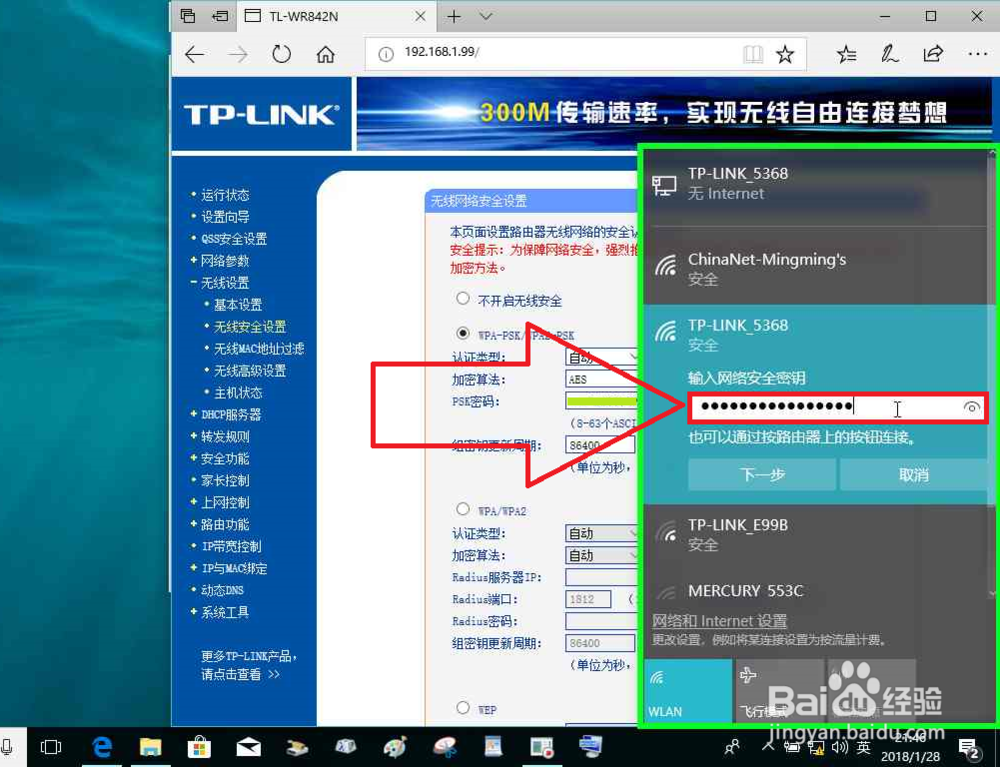Select WEP radio option
Image resolution: width=1000 pixels, height=767 pixels.
point(463,708)
